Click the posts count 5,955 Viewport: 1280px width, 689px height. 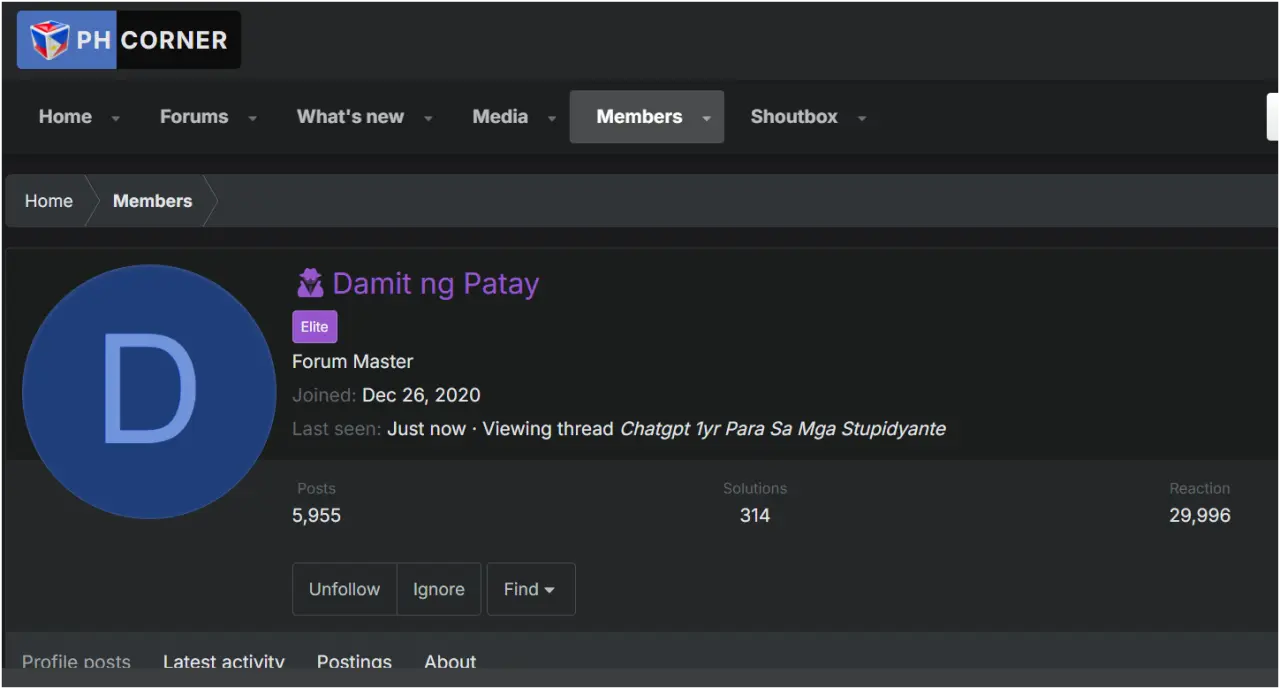[316, 516]
